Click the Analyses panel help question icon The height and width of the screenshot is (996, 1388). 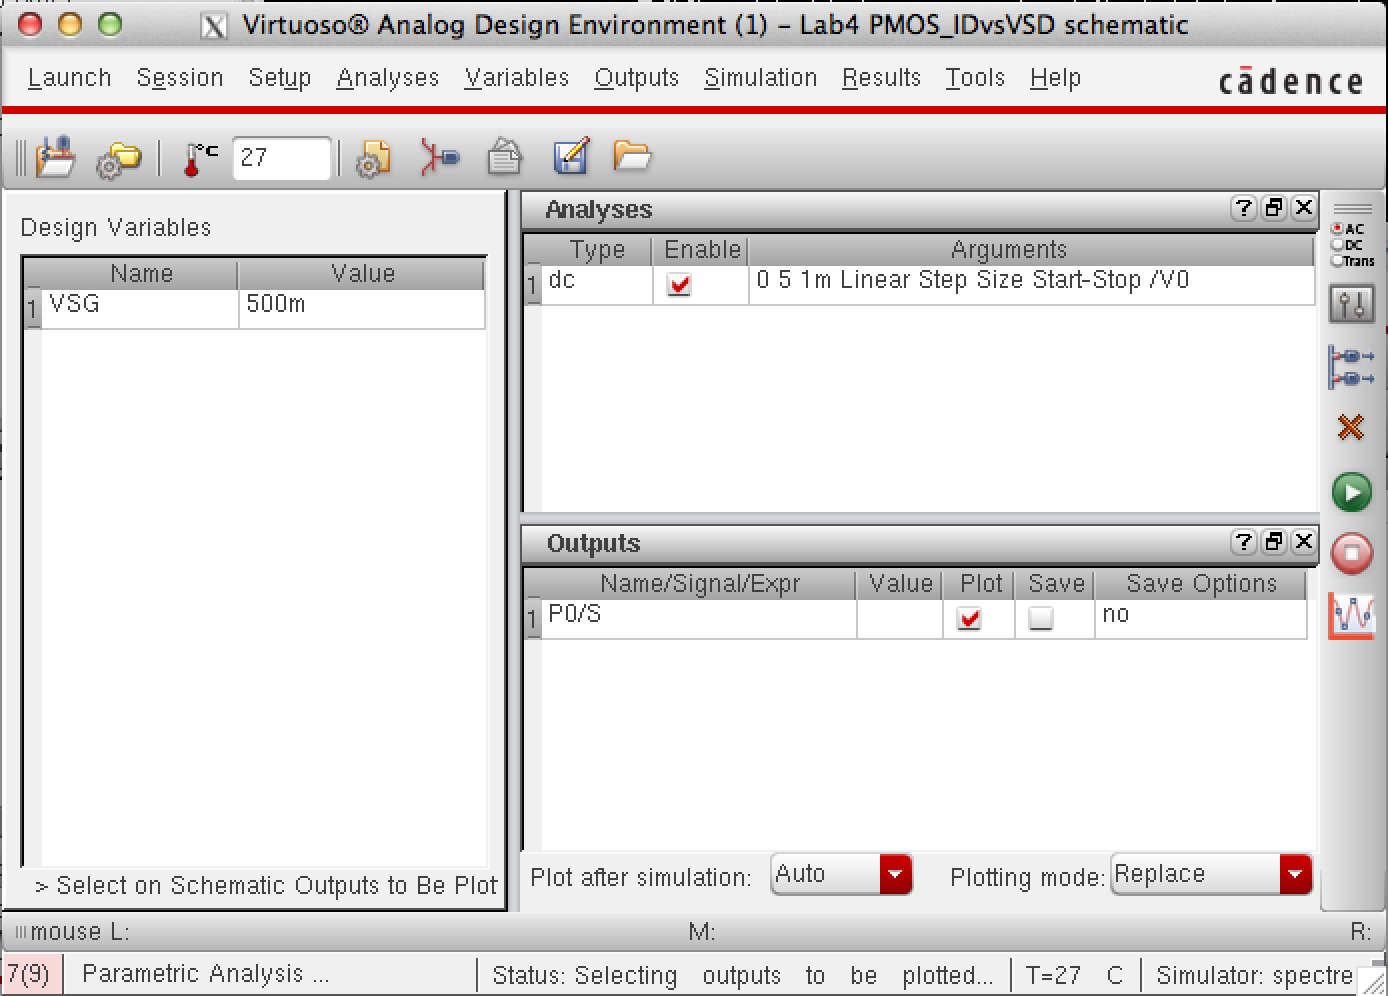[1243, 208]
